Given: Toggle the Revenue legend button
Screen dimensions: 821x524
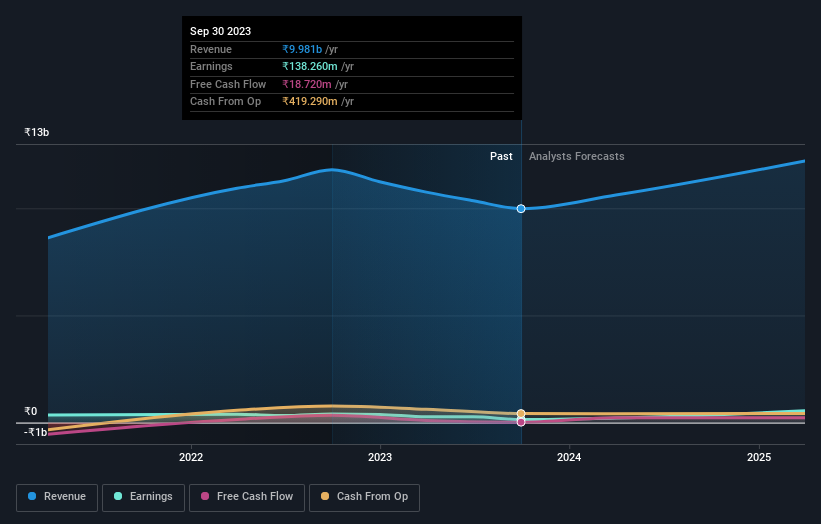Looking at the screenshot, I should click(x=57, y=497).
